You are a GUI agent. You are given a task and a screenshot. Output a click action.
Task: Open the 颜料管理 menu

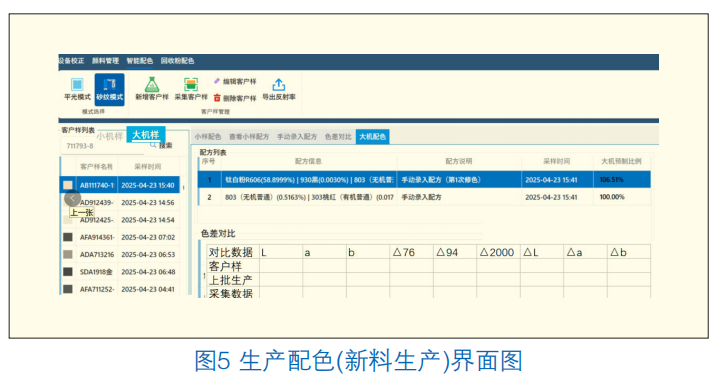point(105,61)
